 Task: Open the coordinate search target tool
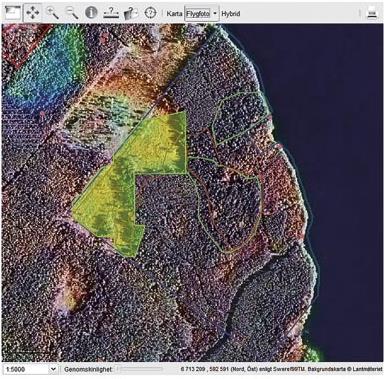click(151, 13)
